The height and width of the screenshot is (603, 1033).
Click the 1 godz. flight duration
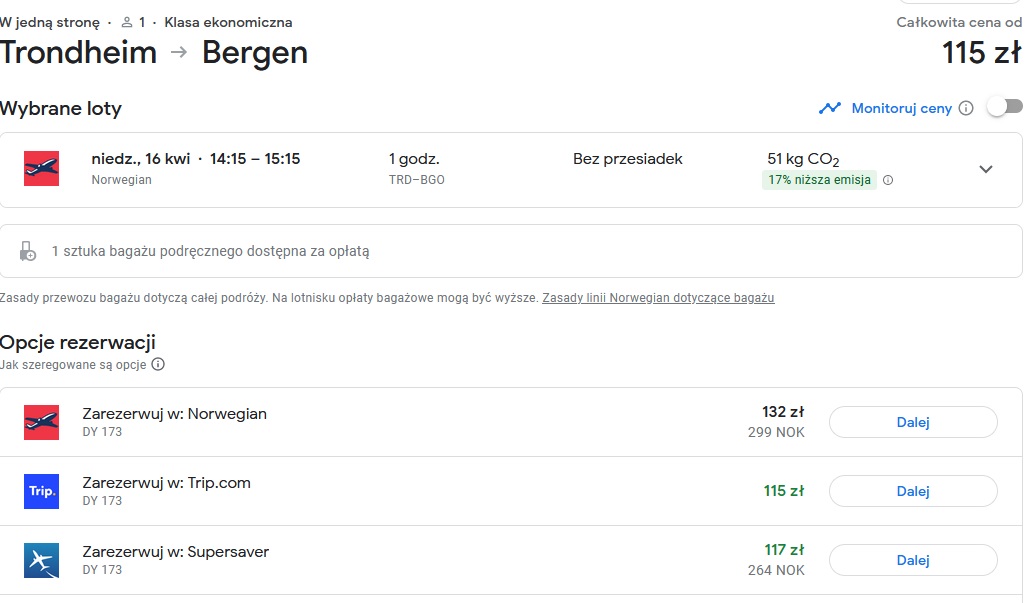click(414, 159)
